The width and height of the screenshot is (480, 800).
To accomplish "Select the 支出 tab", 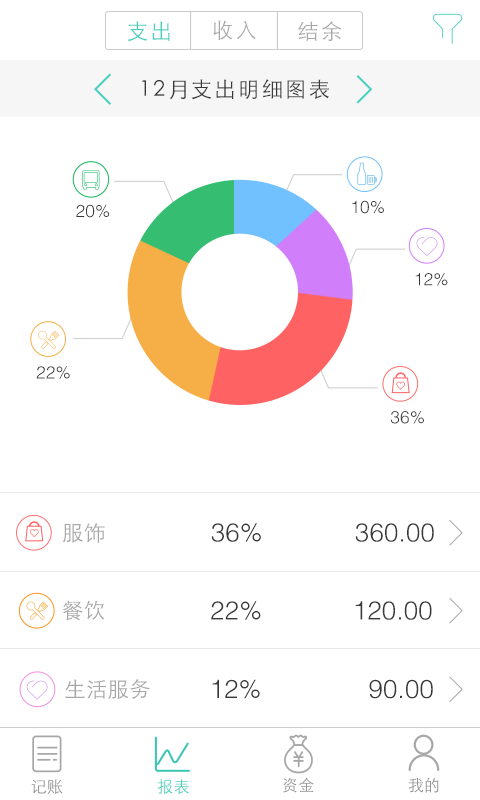I will point(148,31).
